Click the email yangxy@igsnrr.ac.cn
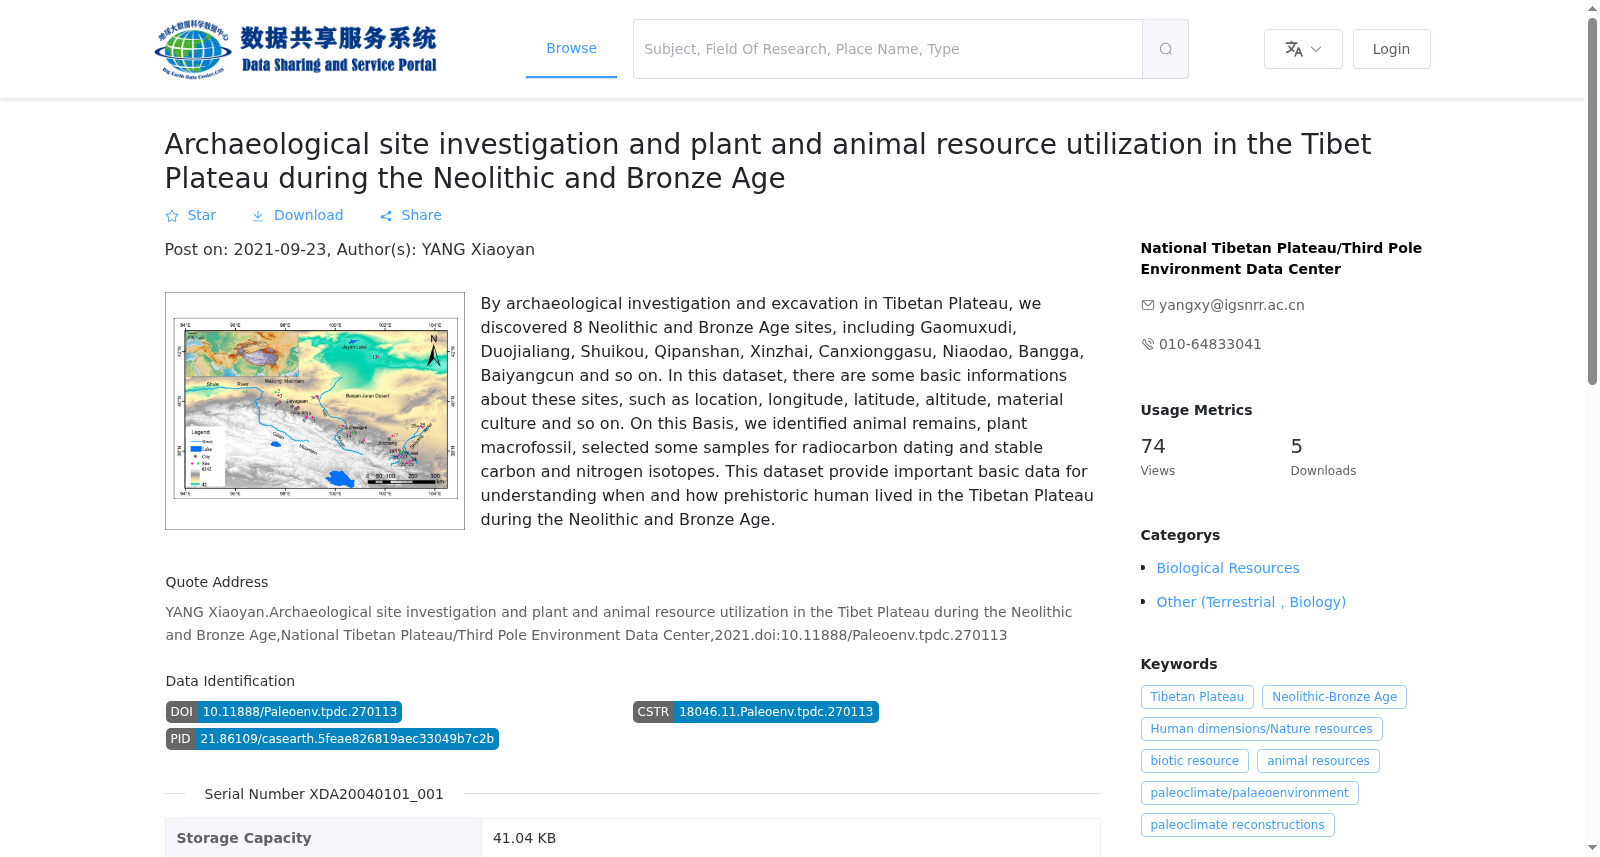 coord(1231,305)
